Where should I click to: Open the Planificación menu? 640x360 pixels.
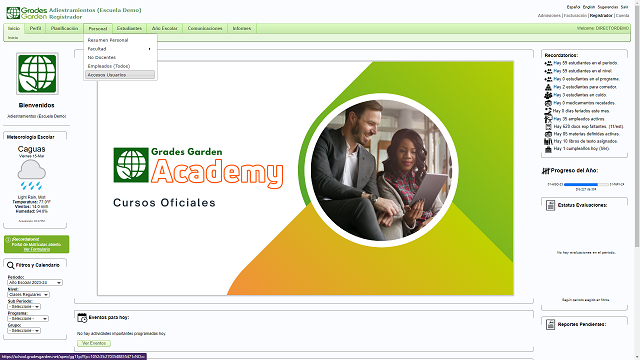coord(64,28)
